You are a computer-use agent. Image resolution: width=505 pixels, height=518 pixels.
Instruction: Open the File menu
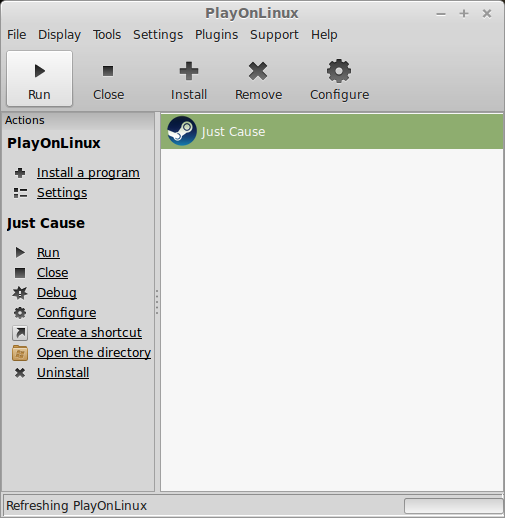17,35
